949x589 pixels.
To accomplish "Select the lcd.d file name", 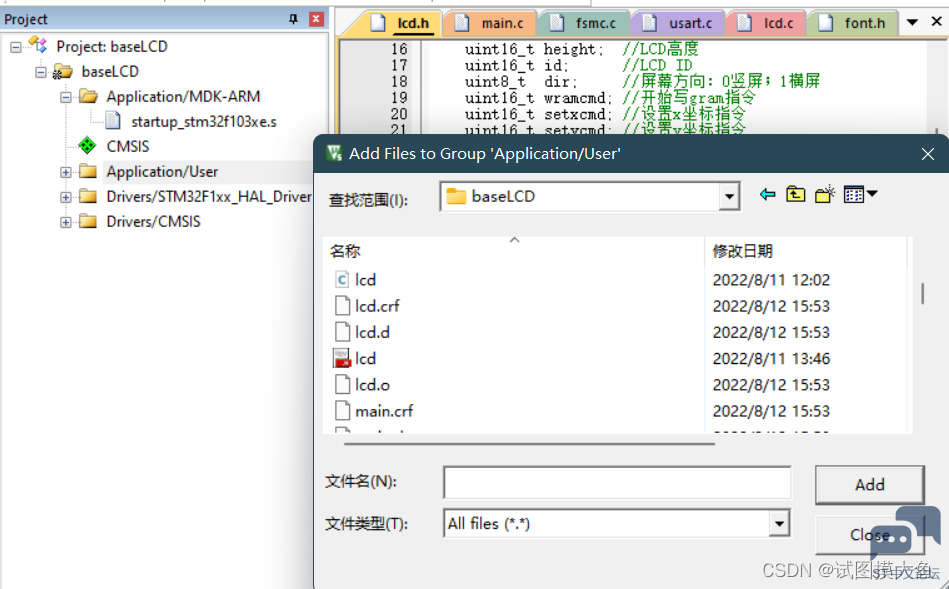I will 372,332.
